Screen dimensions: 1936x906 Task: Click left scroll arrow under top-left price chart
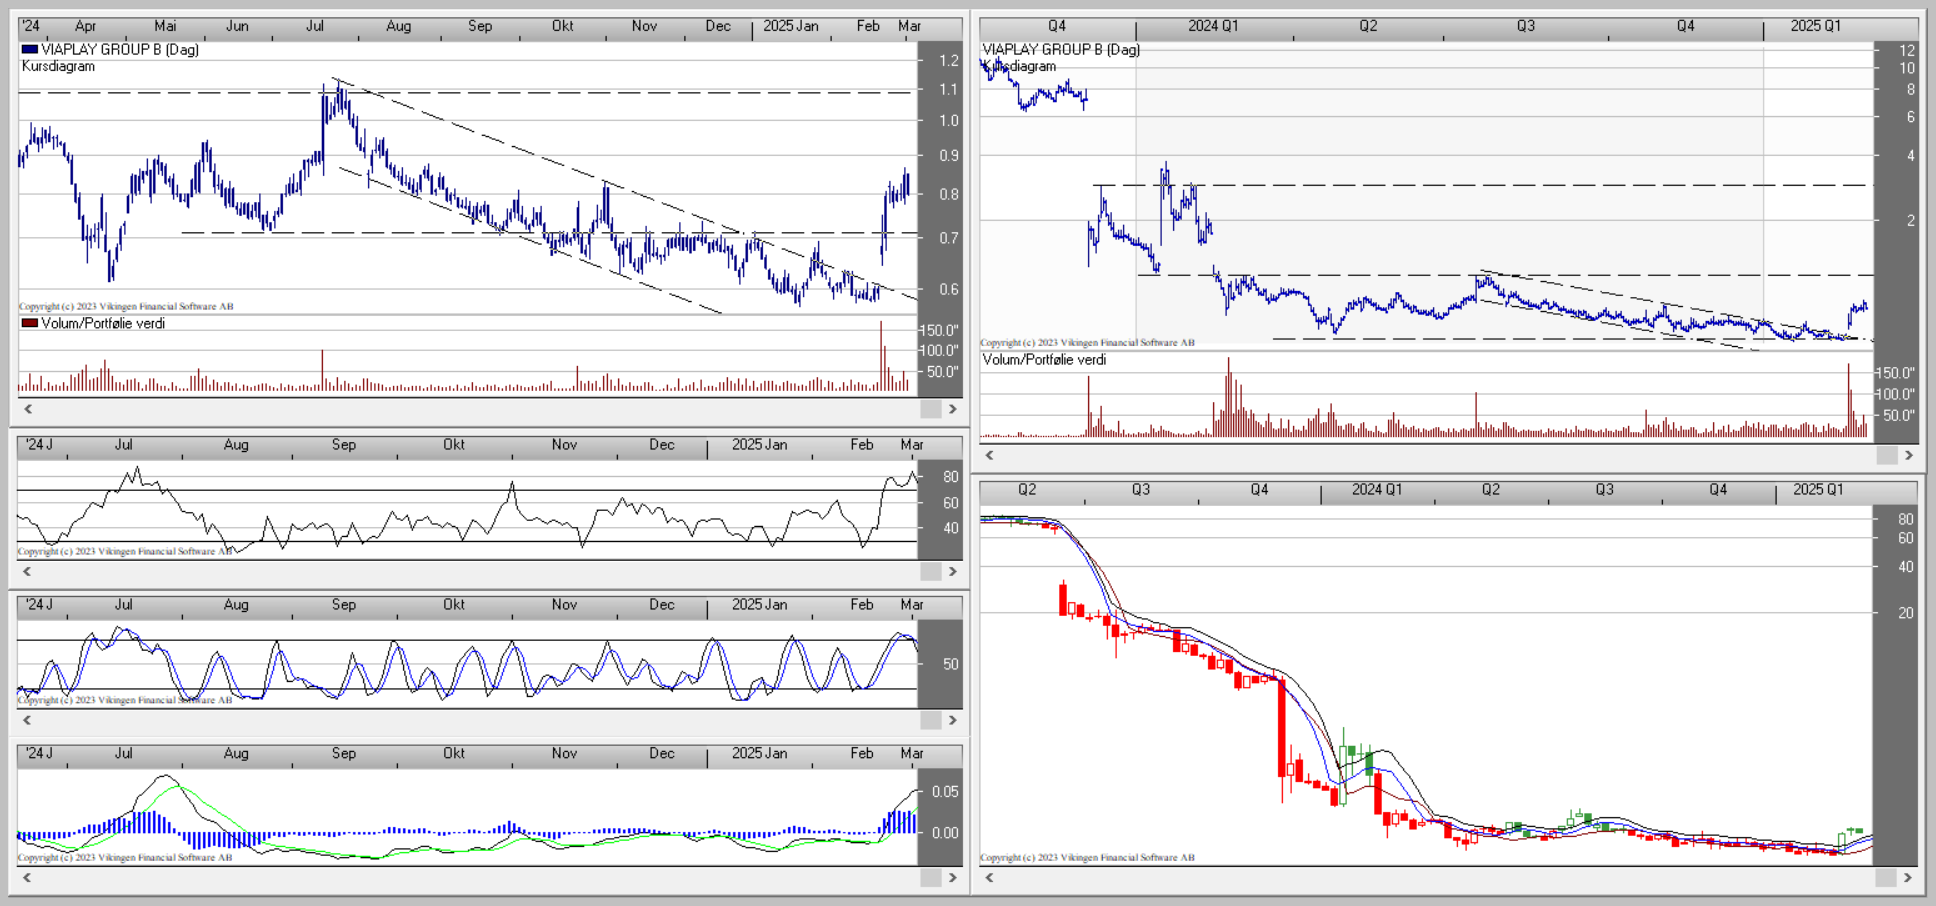(x=28, y=409)
